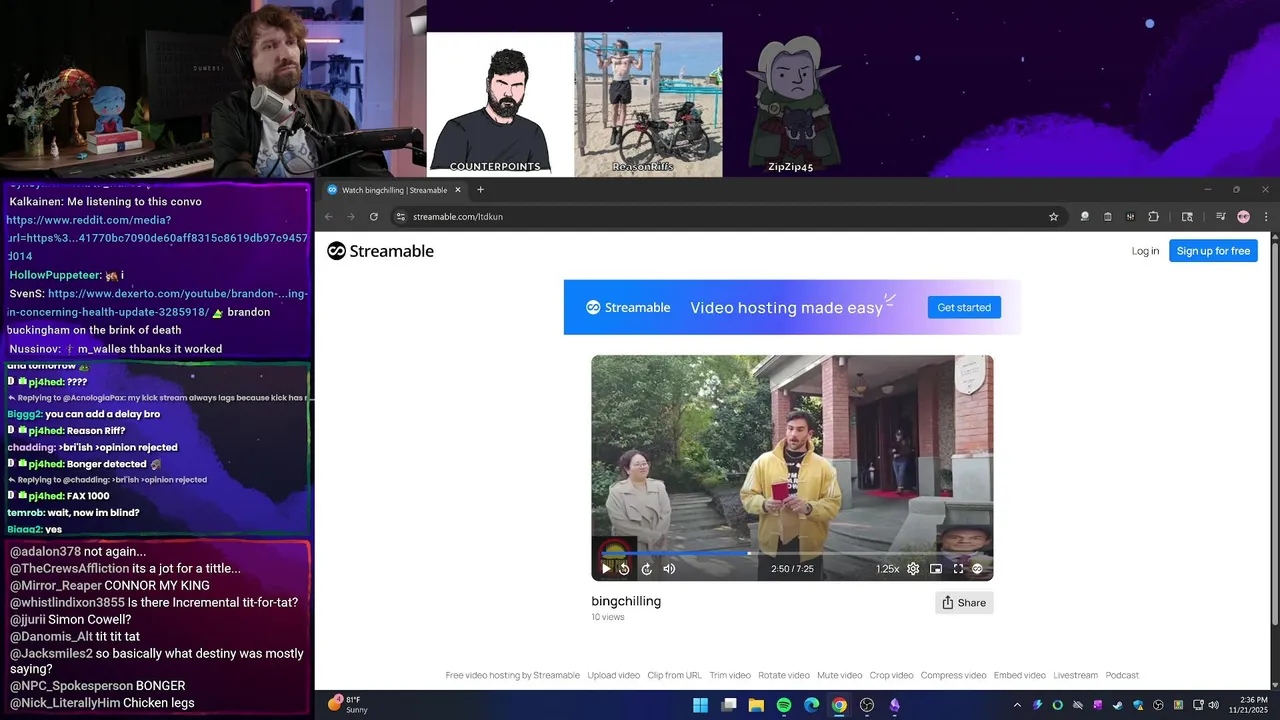
Task: Open Mute video footer link
Action: [x=839, y=675]
